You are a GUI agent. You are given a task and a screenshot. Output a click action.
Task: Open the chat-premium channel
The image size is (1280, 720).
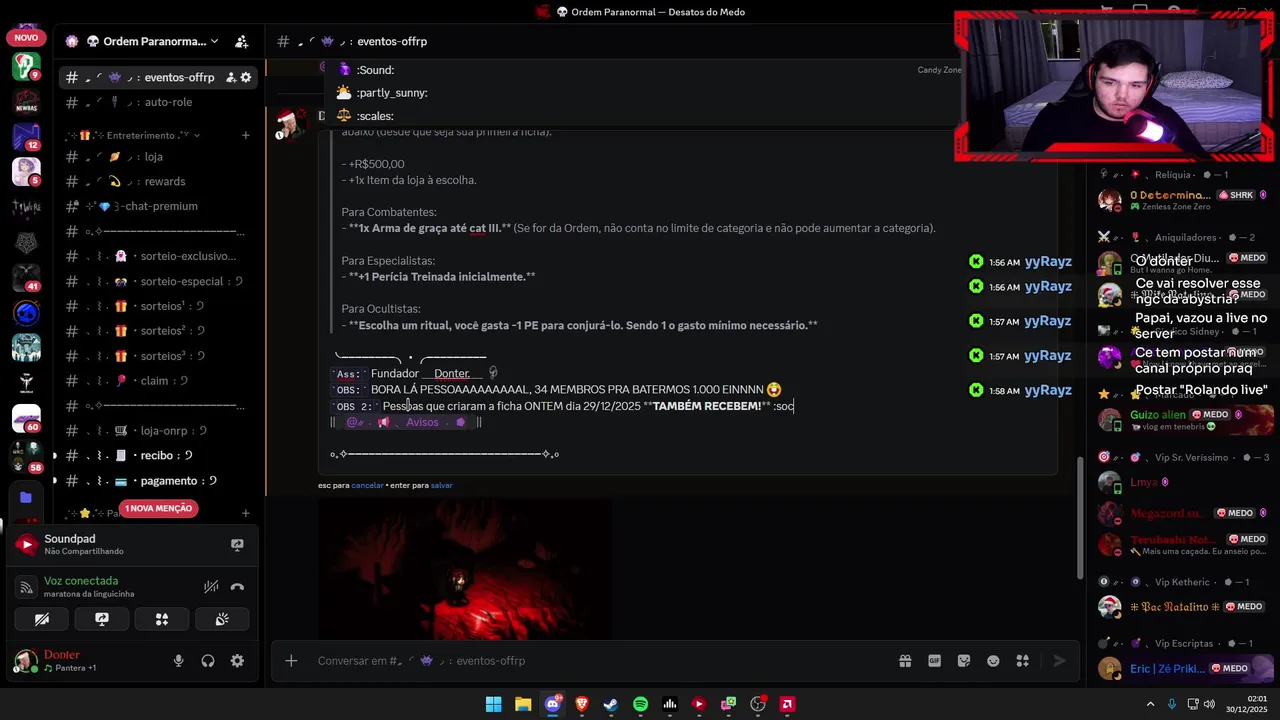click(x=158, y=206)
